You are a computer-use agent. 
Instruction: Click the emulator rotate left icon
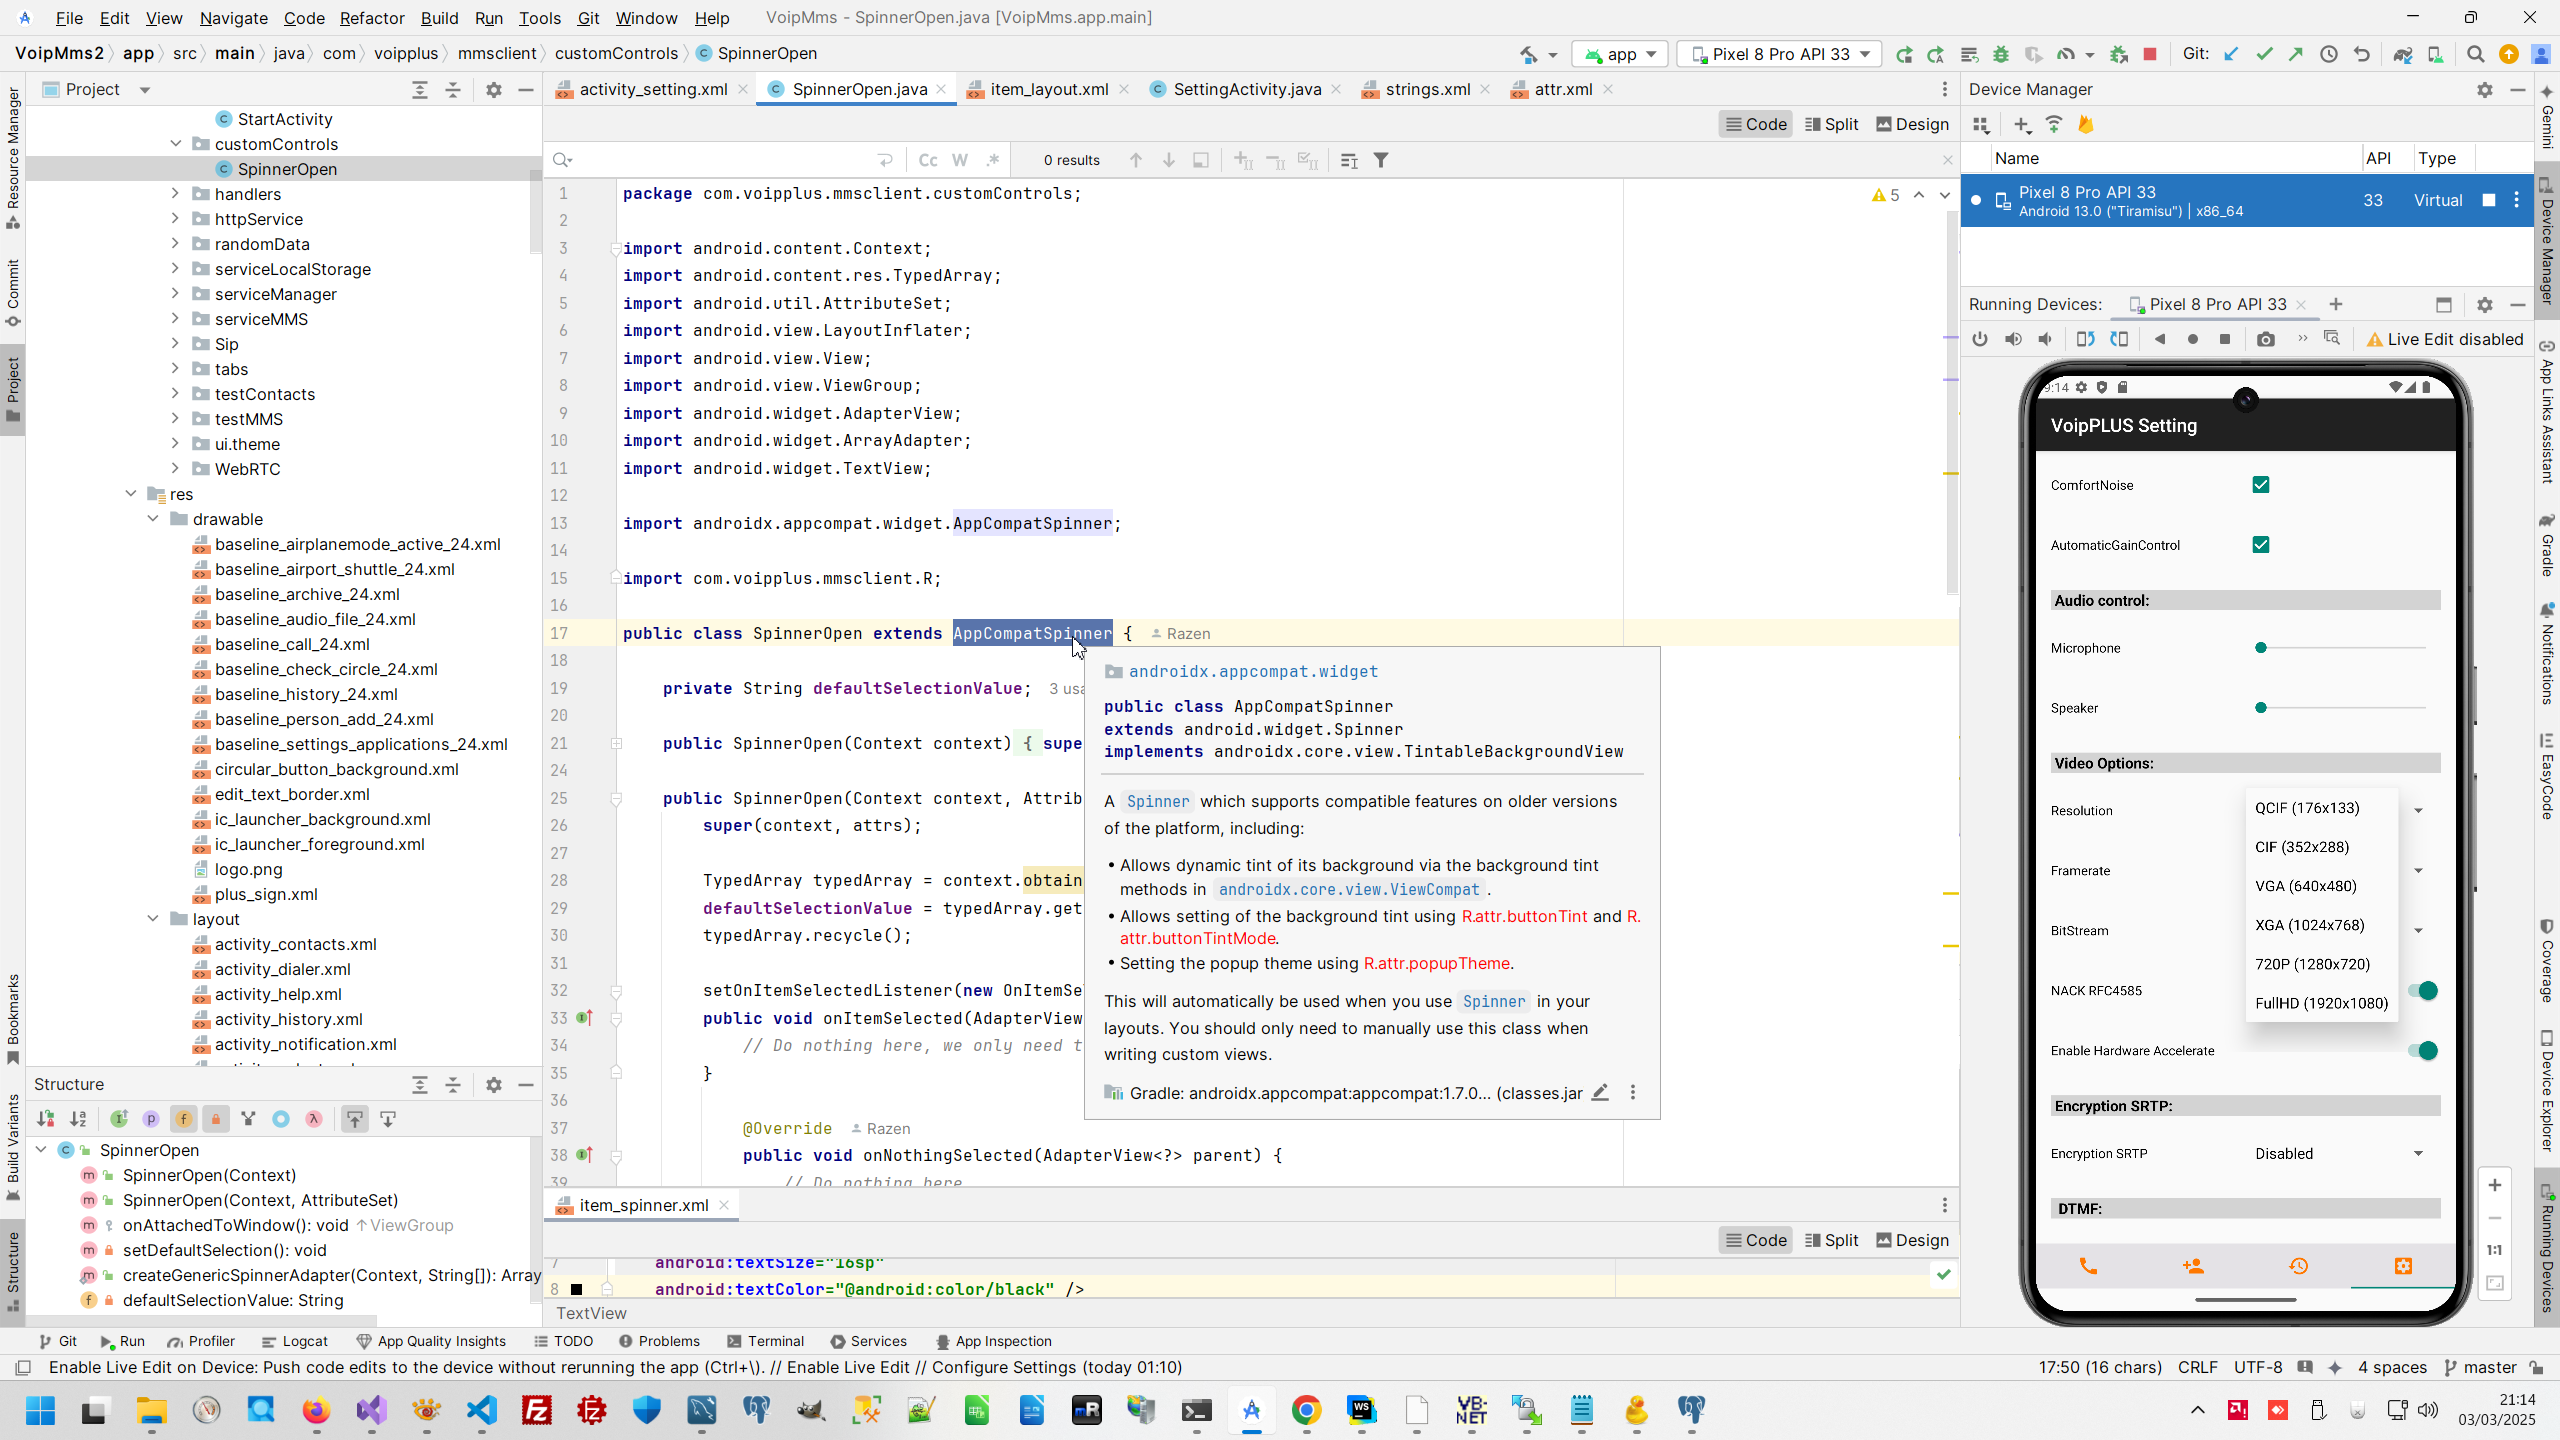pos(2085,339)
